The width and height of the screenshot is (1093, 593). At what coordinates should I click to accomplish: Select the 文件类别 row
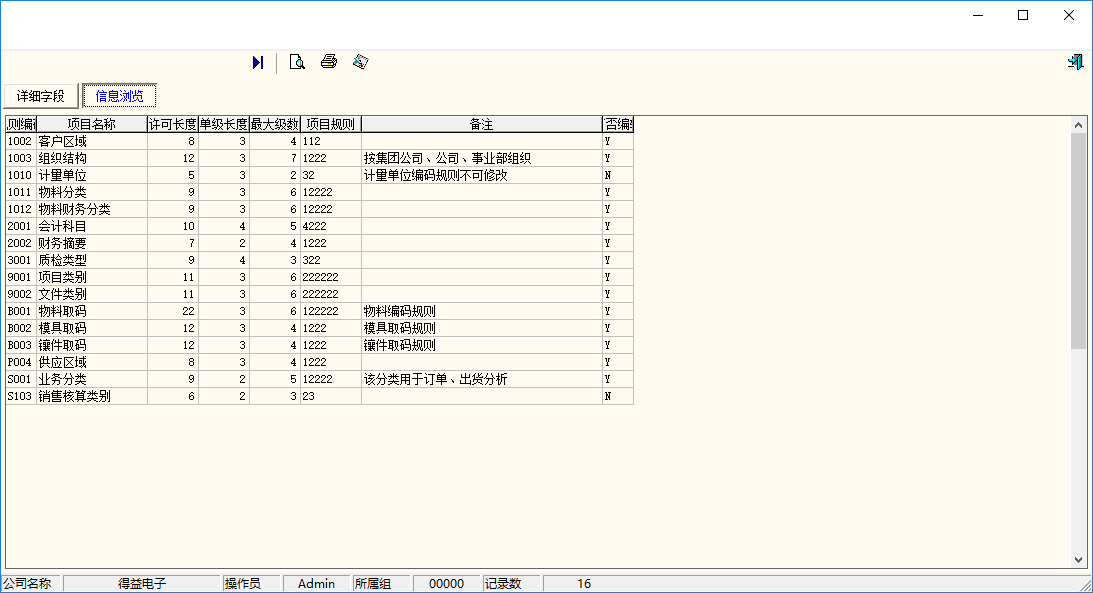click(319, 294)
